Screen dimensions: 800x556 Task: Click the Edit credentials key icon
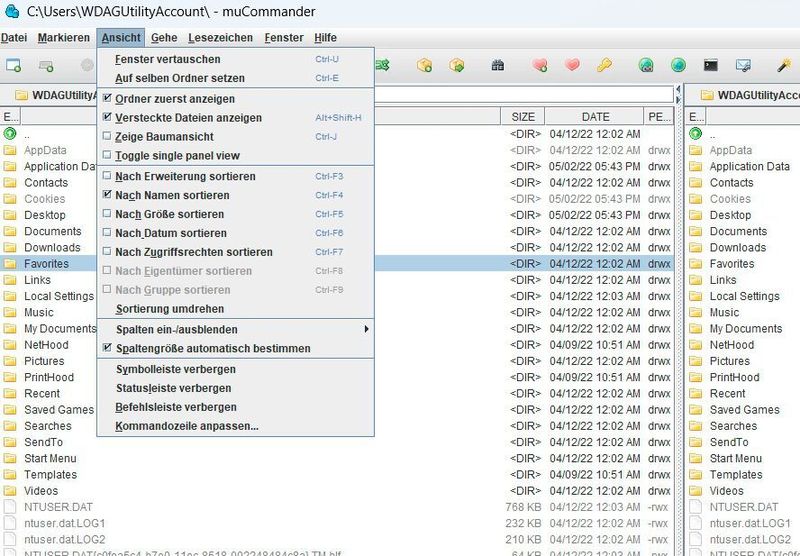pos(604,65)
